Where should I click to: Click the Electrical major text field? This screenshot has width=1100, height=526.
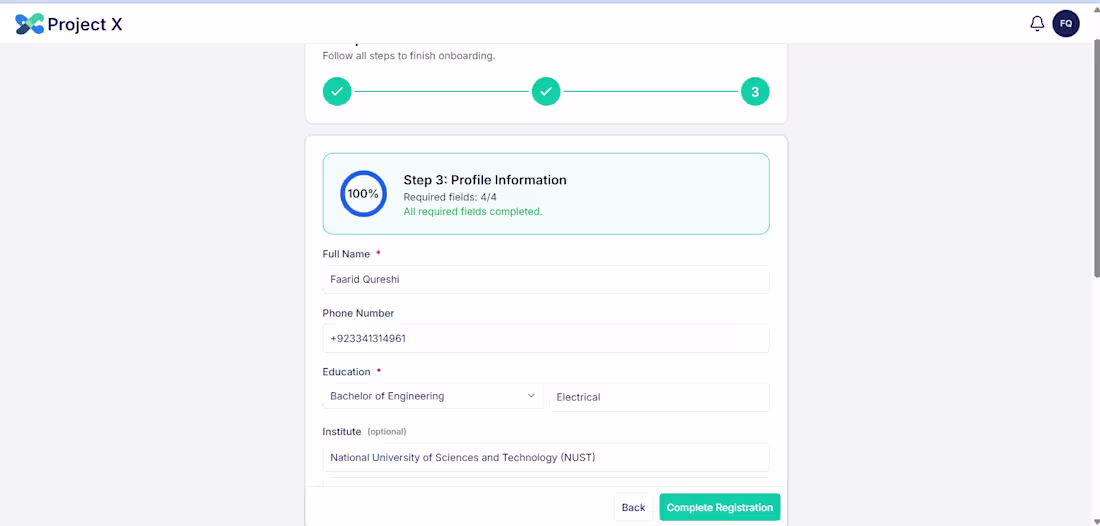coord(659,398)
